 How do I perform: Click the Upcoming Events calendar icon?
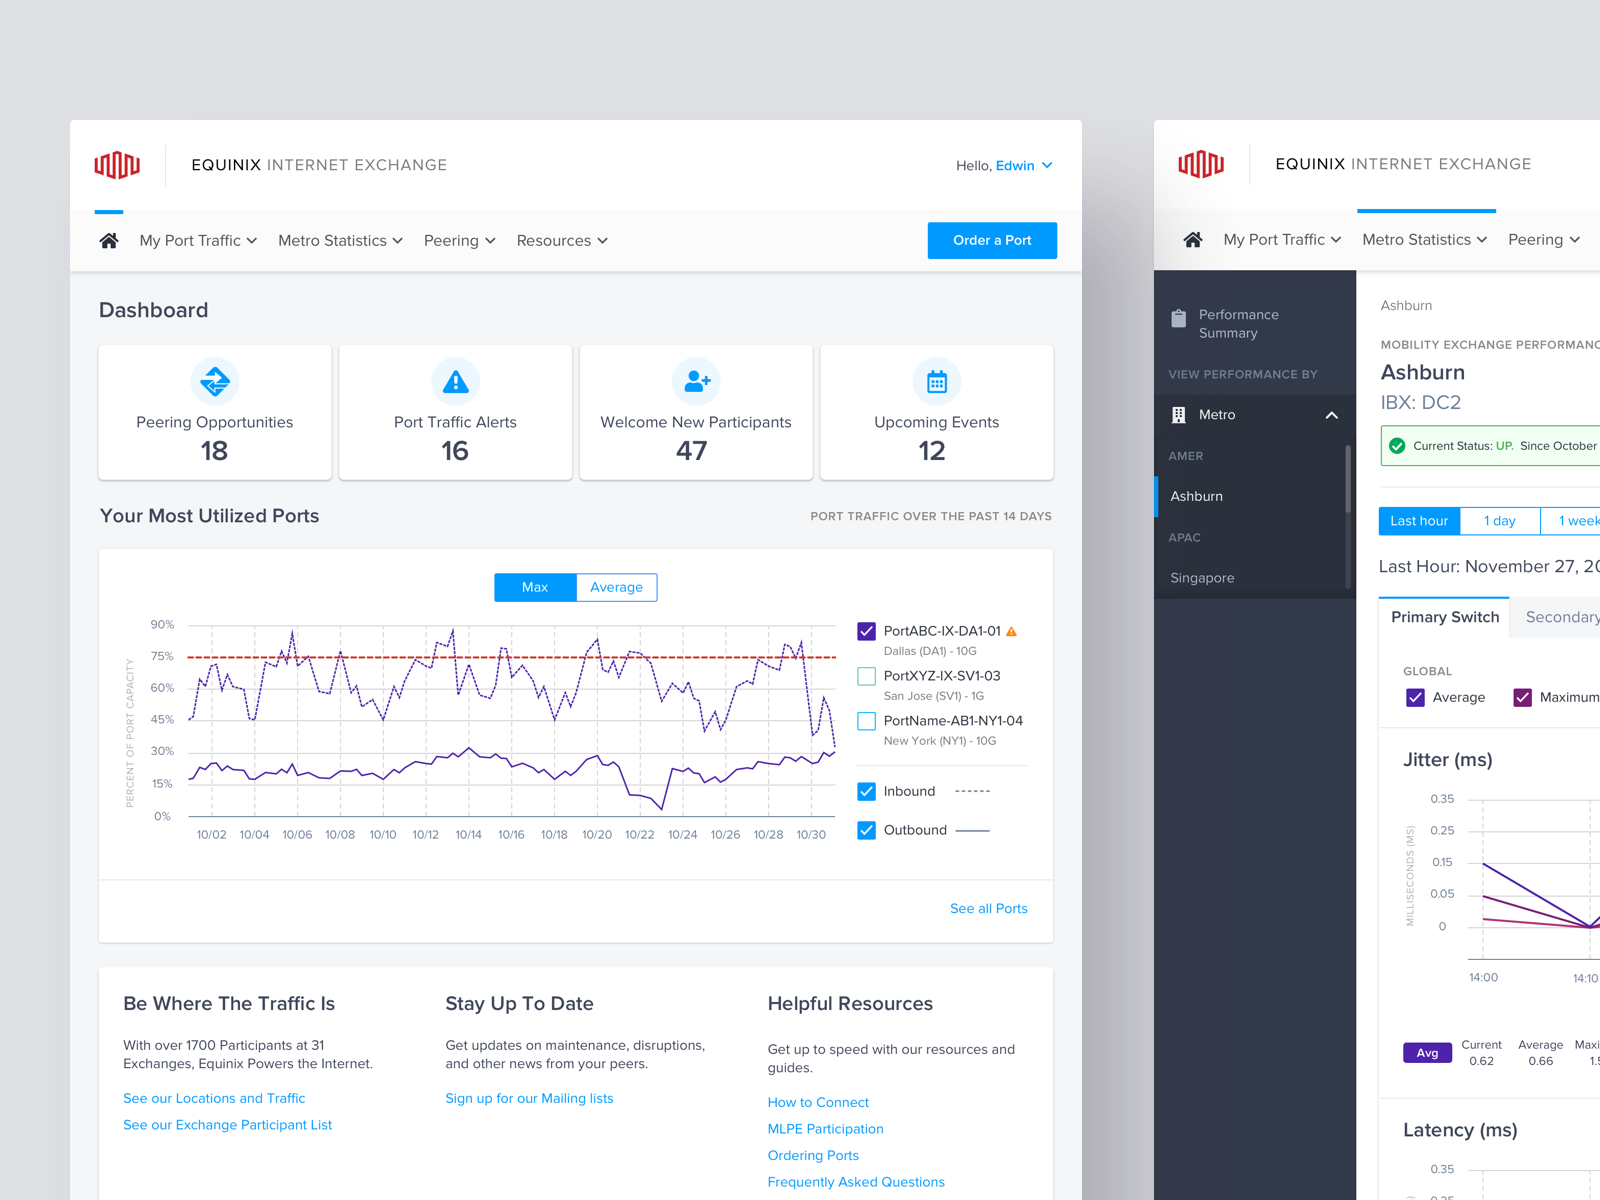pyautogui.click(x=937, y=382)
